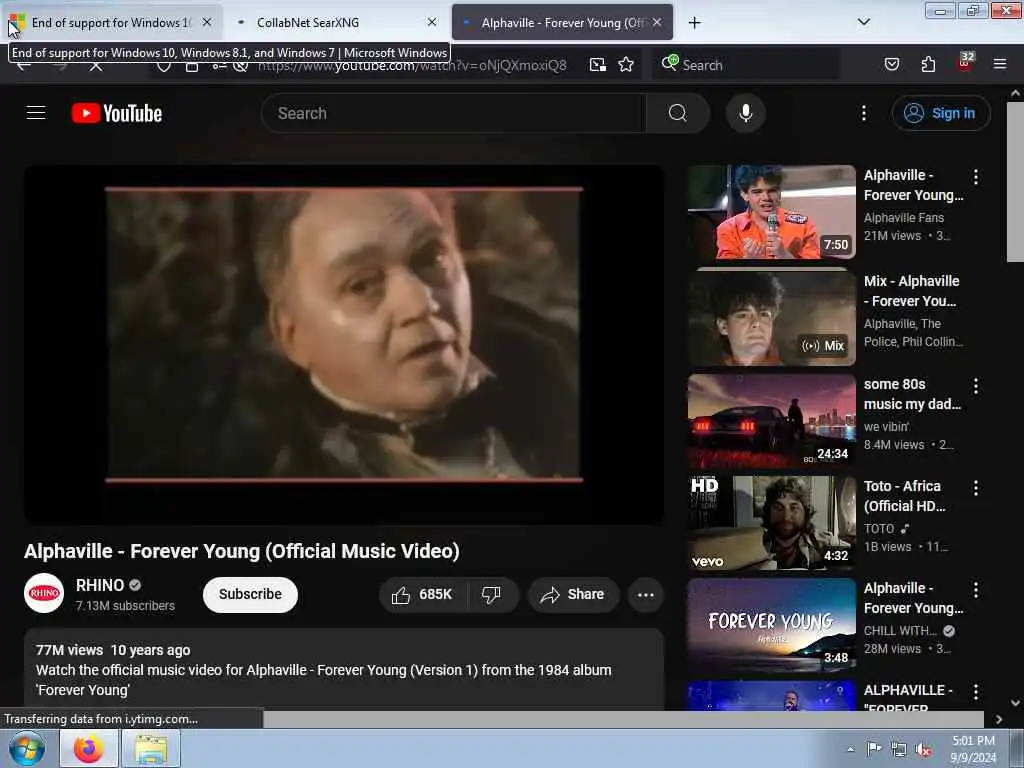Click the '77M views 10 years ago' text

point(113,650)
